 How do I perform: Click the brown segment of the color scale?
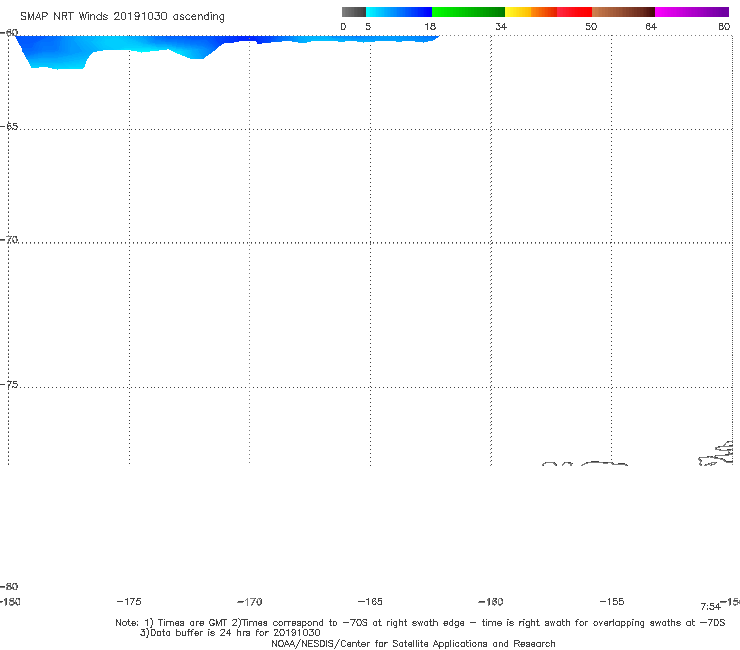(623, 12)
